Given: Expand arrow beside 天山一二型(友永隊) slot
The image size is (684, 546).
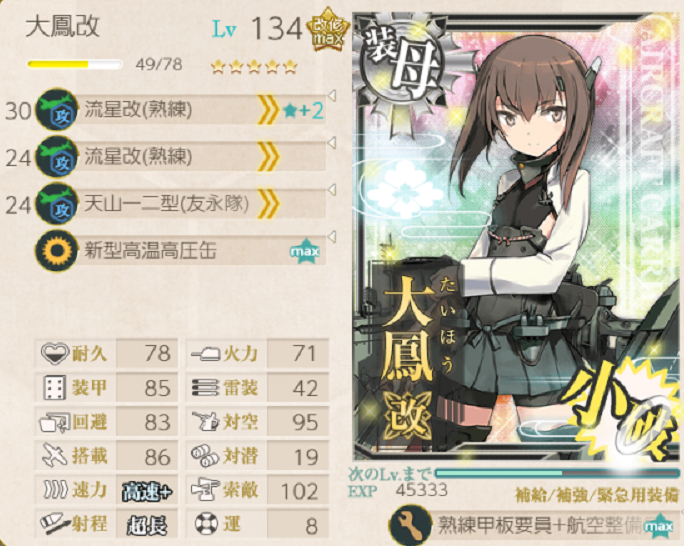Looking at the screenshot, I should tap(332, 190).
